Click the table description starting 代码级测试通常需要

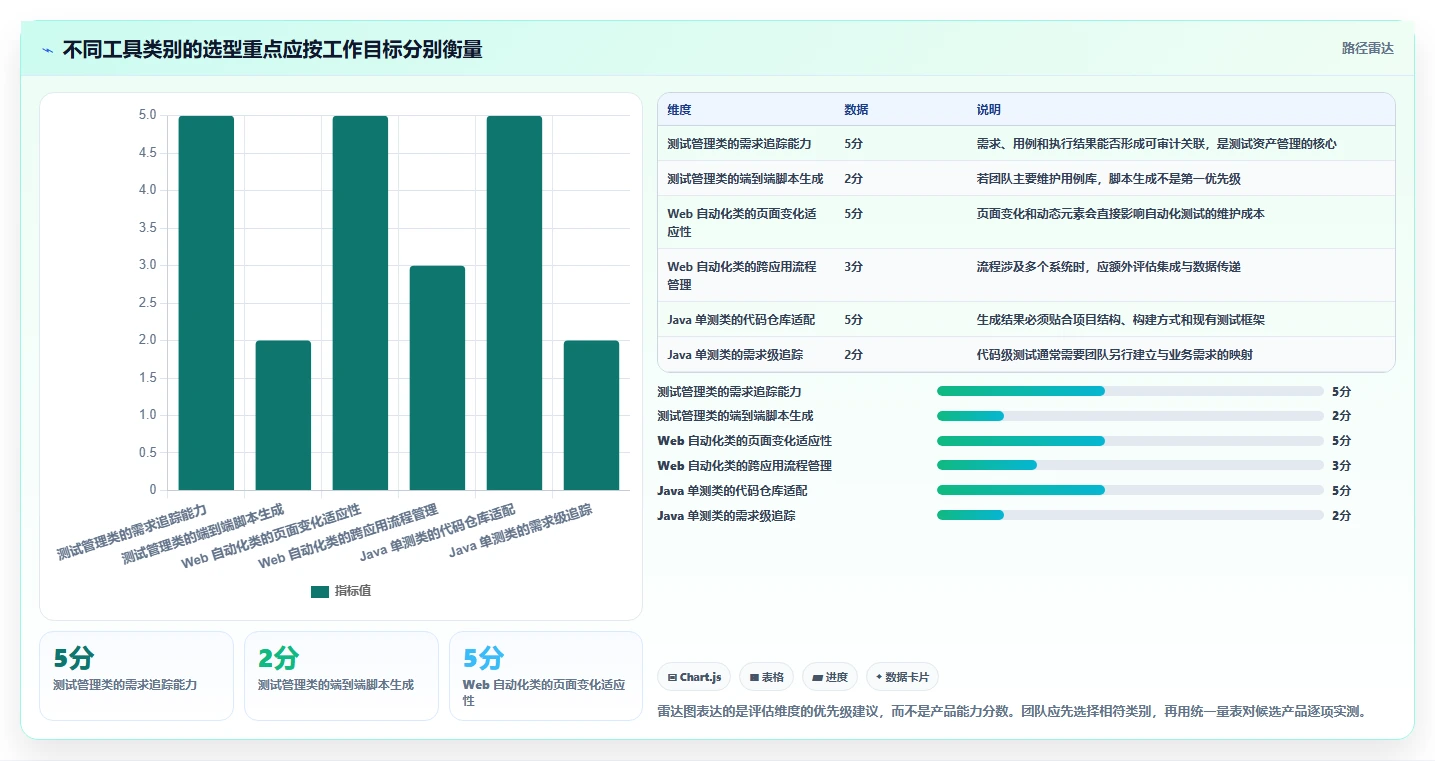click(1114, 355)
